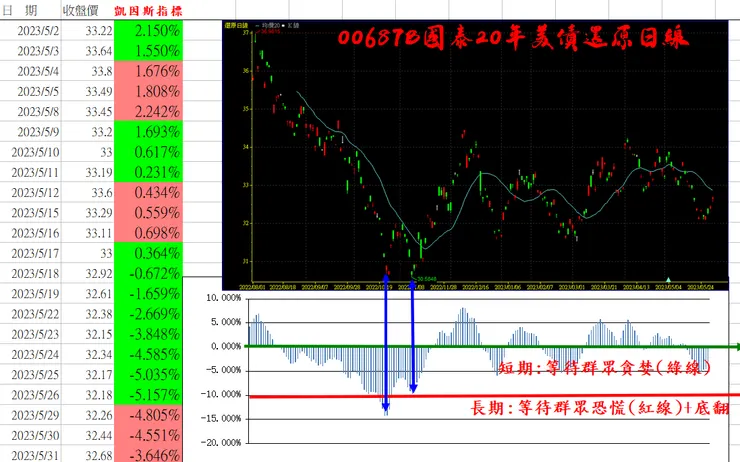The image size is (740, 462).
Task: Click the -5.157% indicator cell
Action: coord(148,395)
